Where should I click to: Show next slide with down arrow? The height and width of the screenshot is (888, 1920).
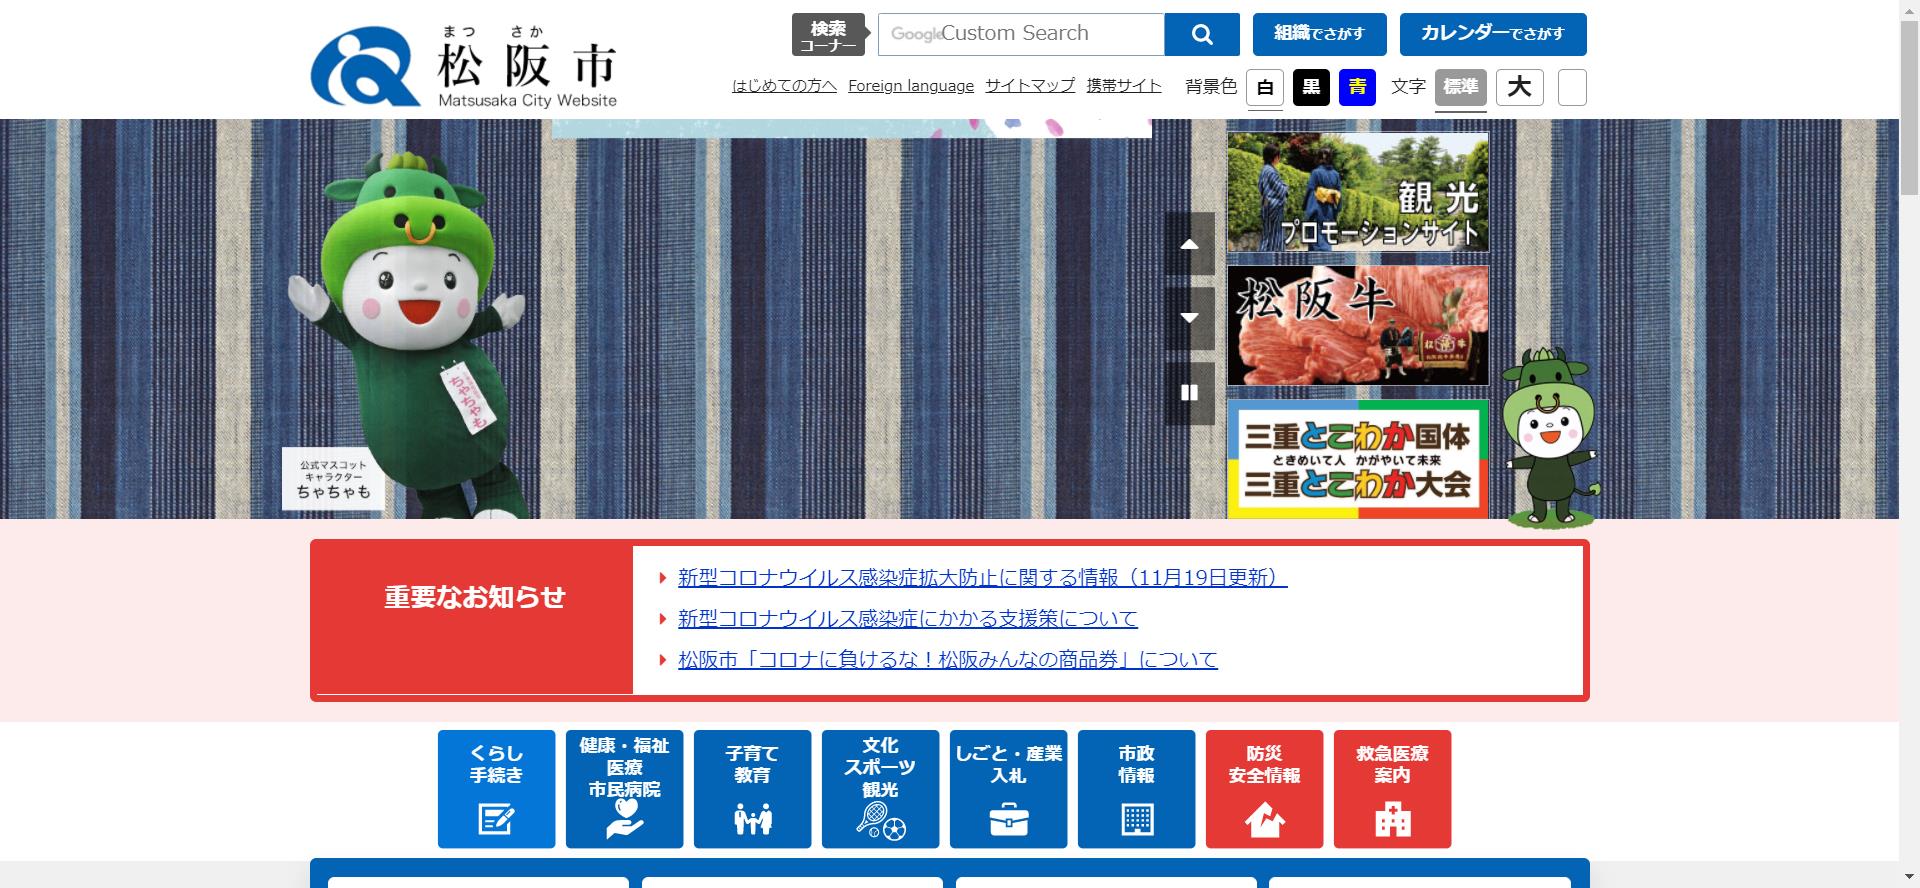[1189, 318]
